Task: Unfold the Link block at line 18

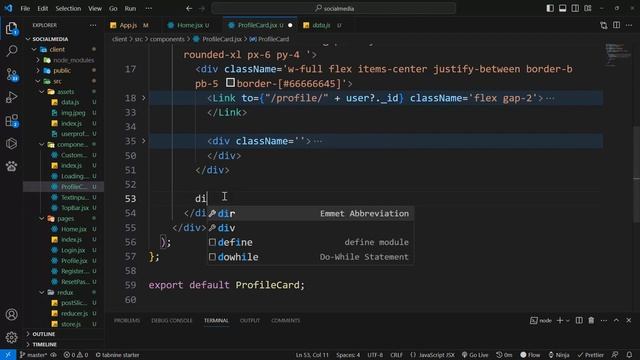Action: coord(144,98)
